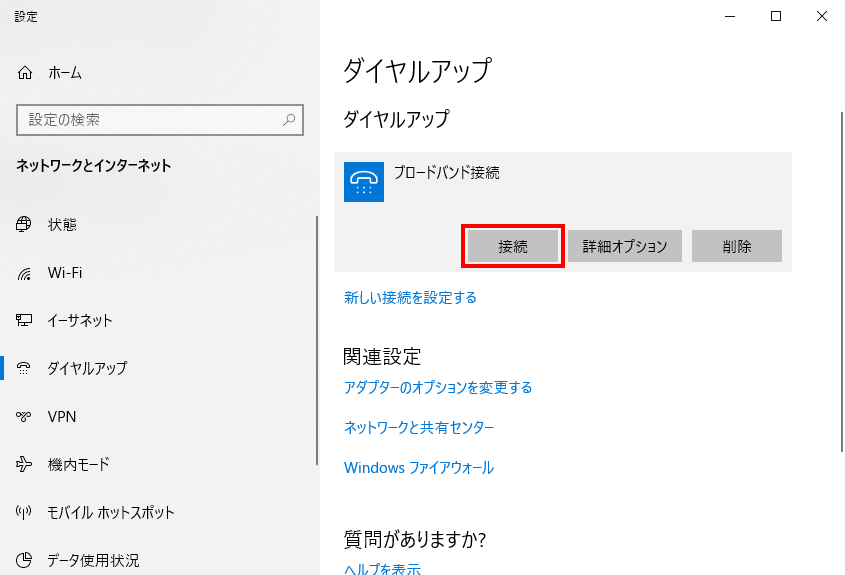
Task: Open the Wi-Fi settings section
Action: pos(65,273)
